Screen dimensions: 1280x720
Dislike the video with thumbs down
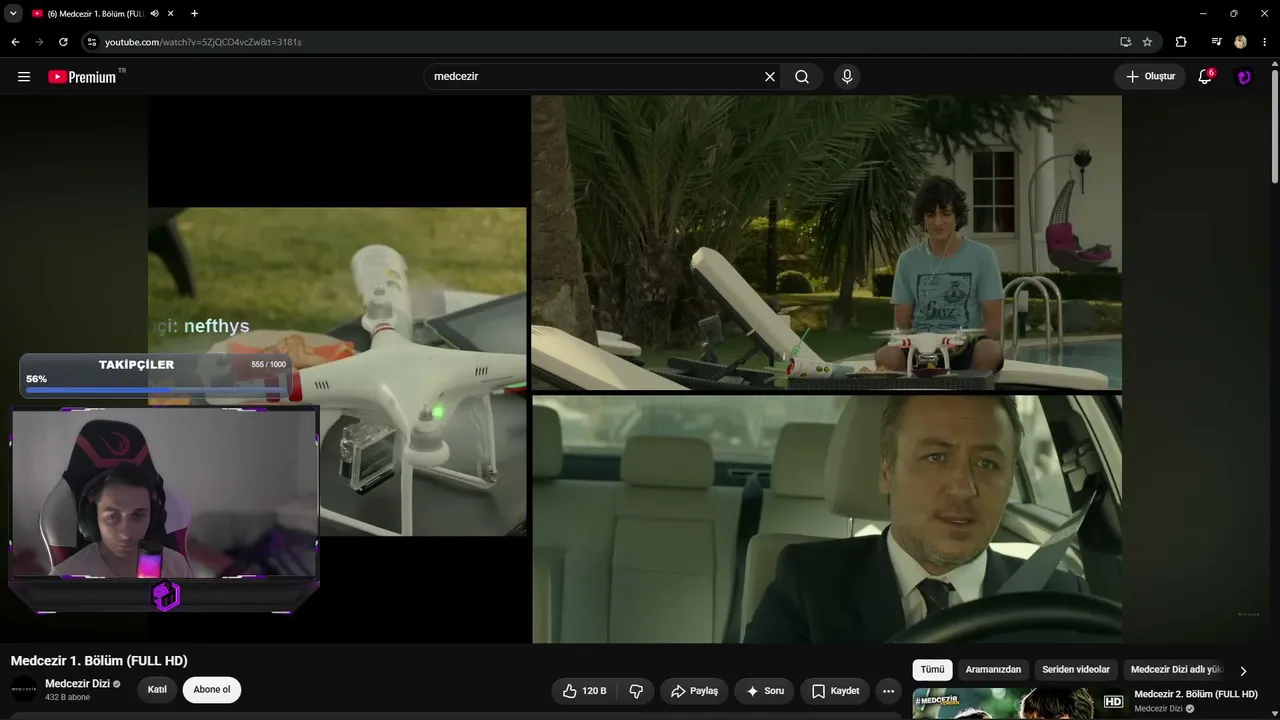click(x=636, y=691)
